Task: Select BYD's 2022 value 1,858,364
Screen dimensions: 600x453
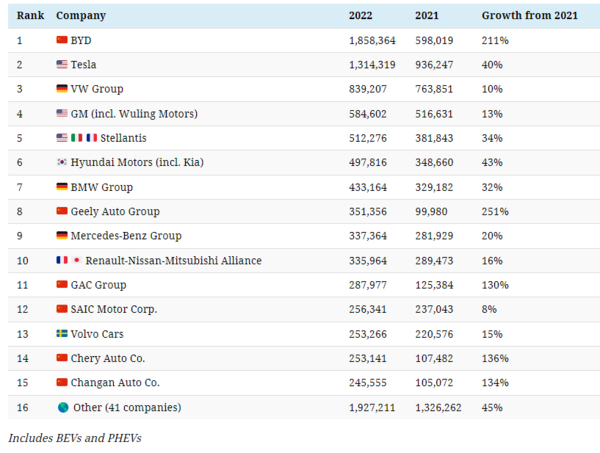Action: (x=372, y=41)
